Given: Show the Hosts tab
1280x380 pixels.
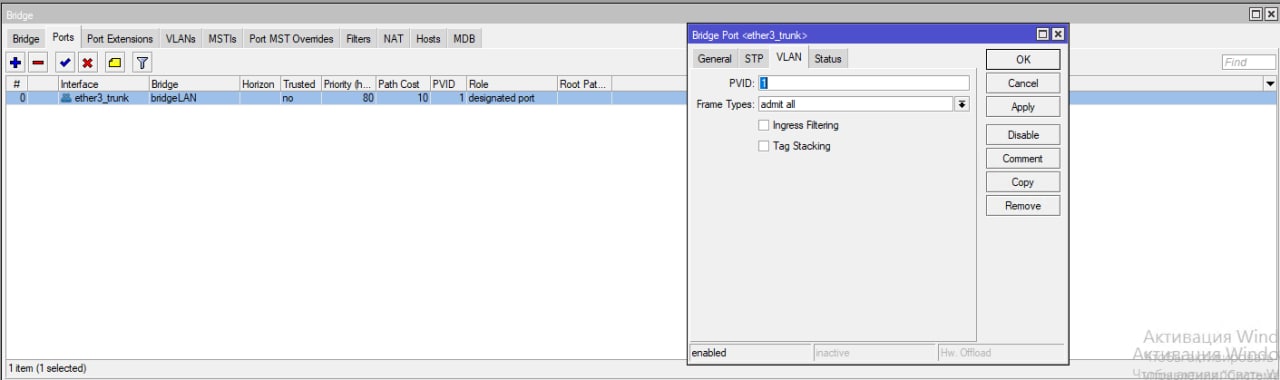Looking at the screenshot, I should click(428, 39).
